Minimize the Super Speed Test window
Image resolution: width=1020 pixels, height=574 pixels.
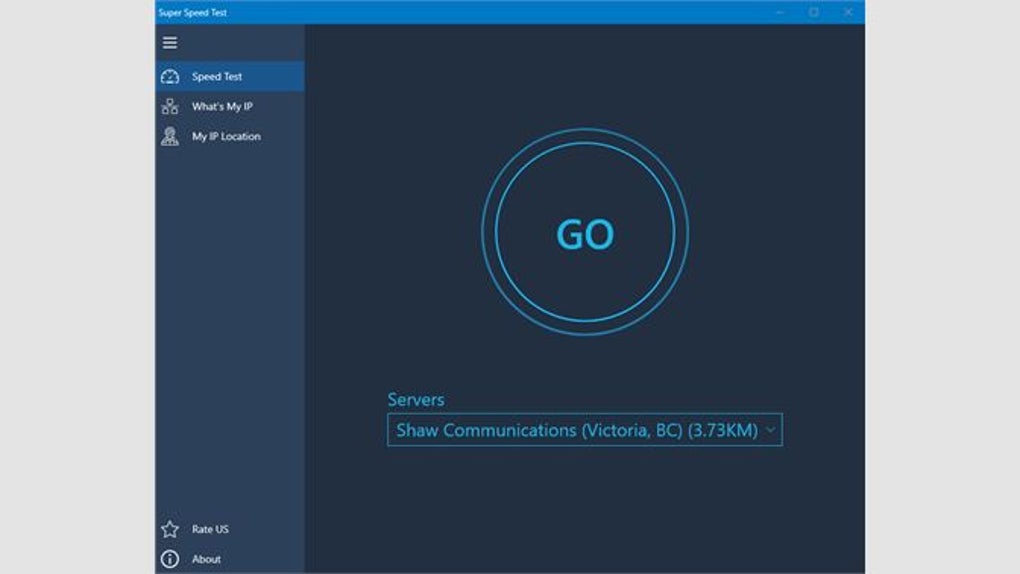click(779, 12)
